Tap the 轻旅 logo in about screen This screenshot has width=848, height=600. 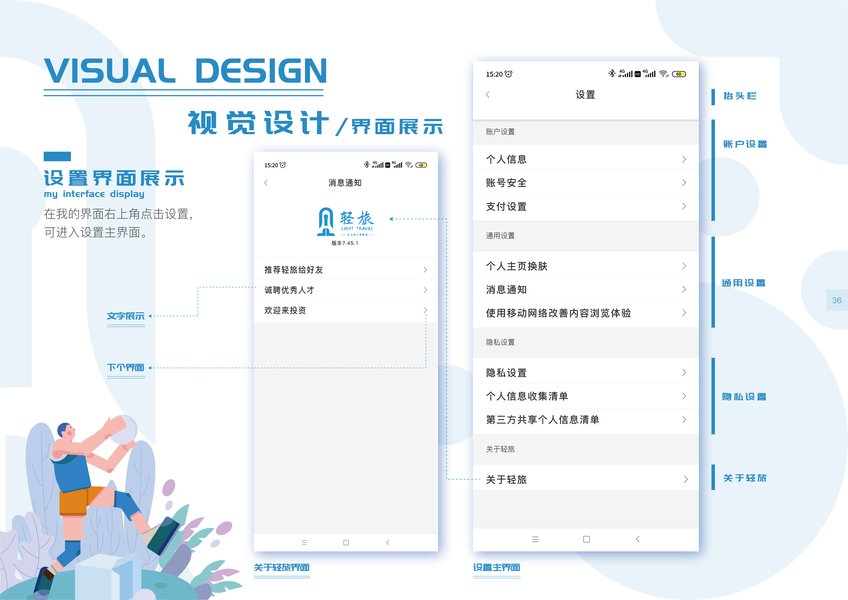pyautogui.click(x=345, y=222)
